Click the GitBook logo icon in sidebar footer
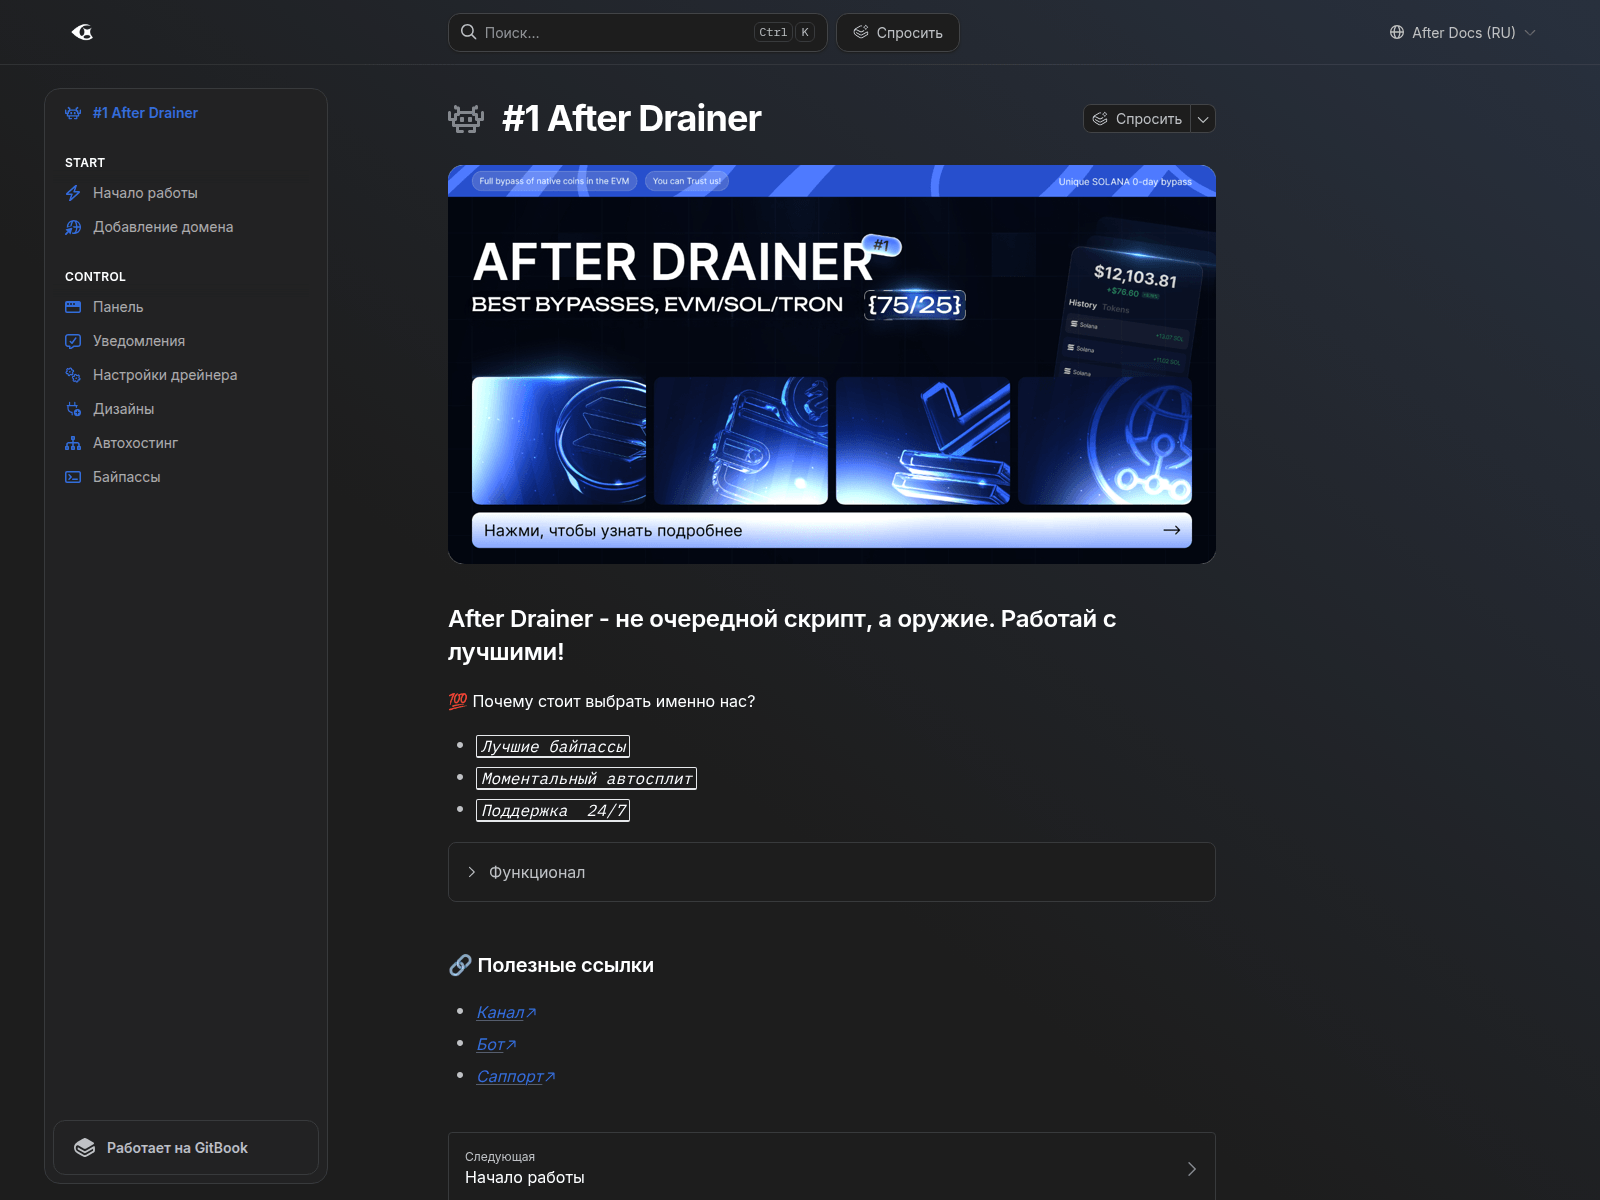The height and width of the screenshot is (1200, 1600). (85, 1148)
